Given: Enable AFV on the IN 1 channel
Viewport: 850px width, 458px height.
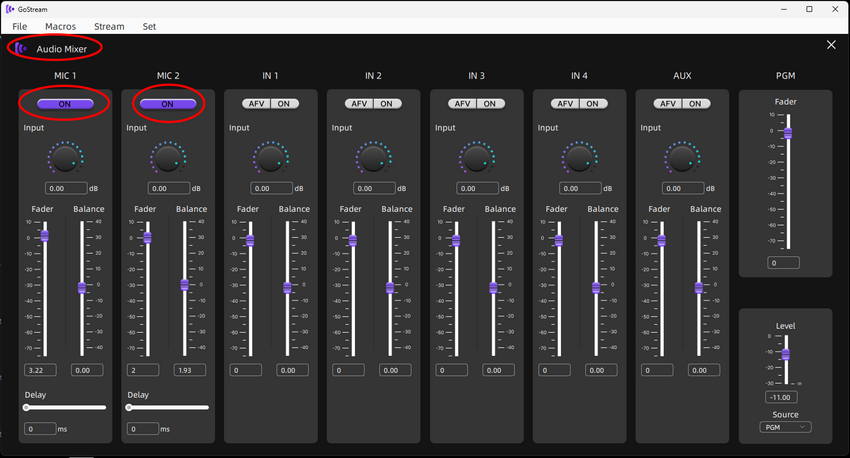Looking at the screenshot, I should 256,104.
